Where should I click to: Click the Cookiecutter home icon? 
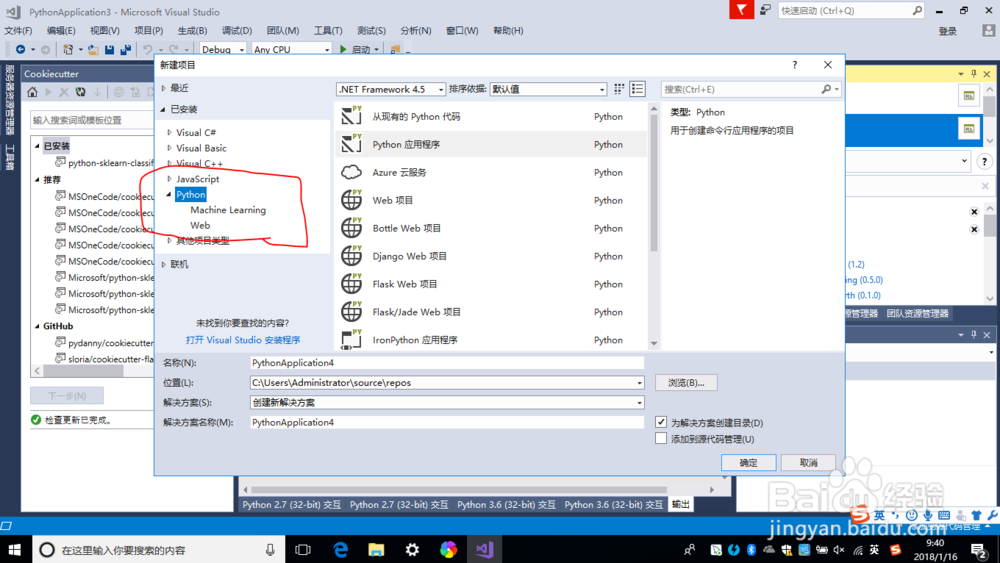click(33, 92)
